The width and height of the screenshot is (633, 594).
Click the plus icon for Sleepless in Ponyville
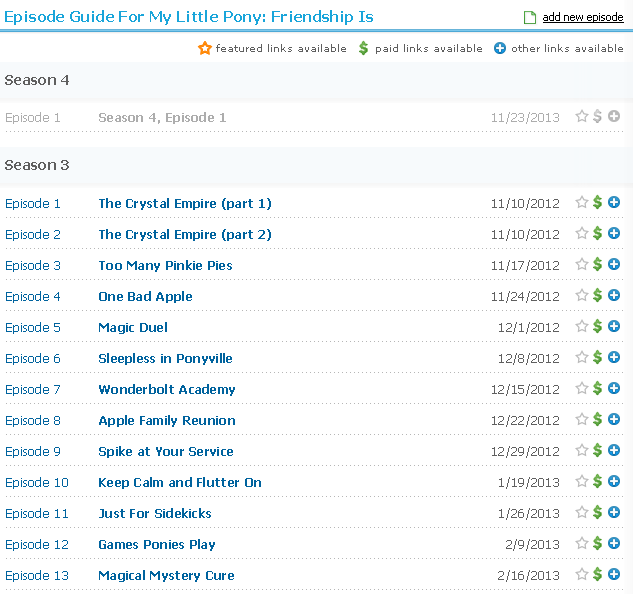pos(614,357)
